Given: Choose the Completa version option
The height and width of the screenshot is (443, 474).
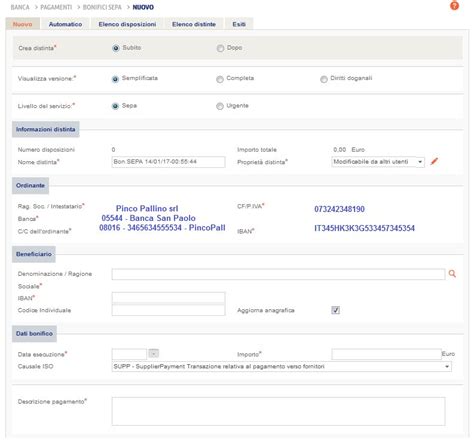Looking at the screenshot, I should (x=220, y=79).
